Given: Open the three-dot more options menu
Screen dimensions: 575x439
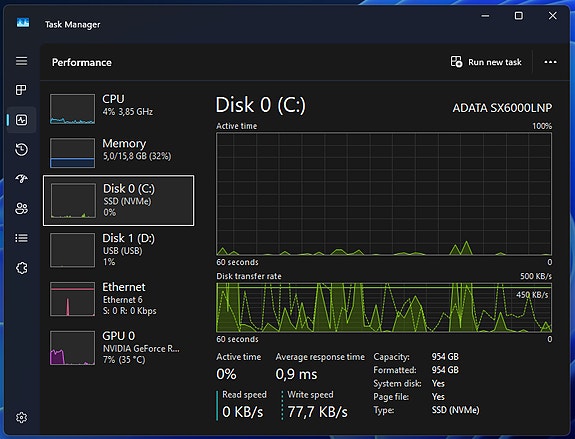Looking at the screenshot, I should (x=550, y=62).
